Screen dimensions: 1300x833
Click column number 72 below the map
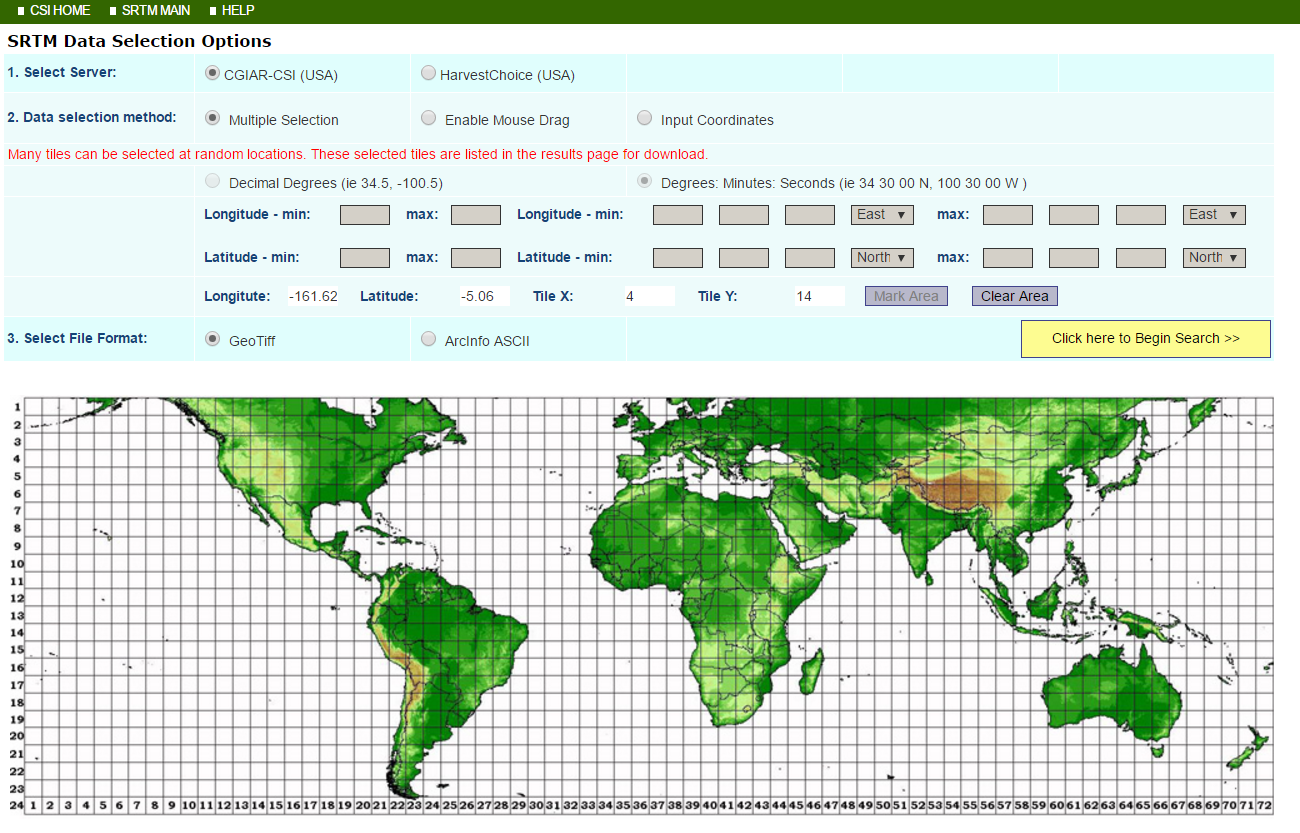click(1265, 805)
